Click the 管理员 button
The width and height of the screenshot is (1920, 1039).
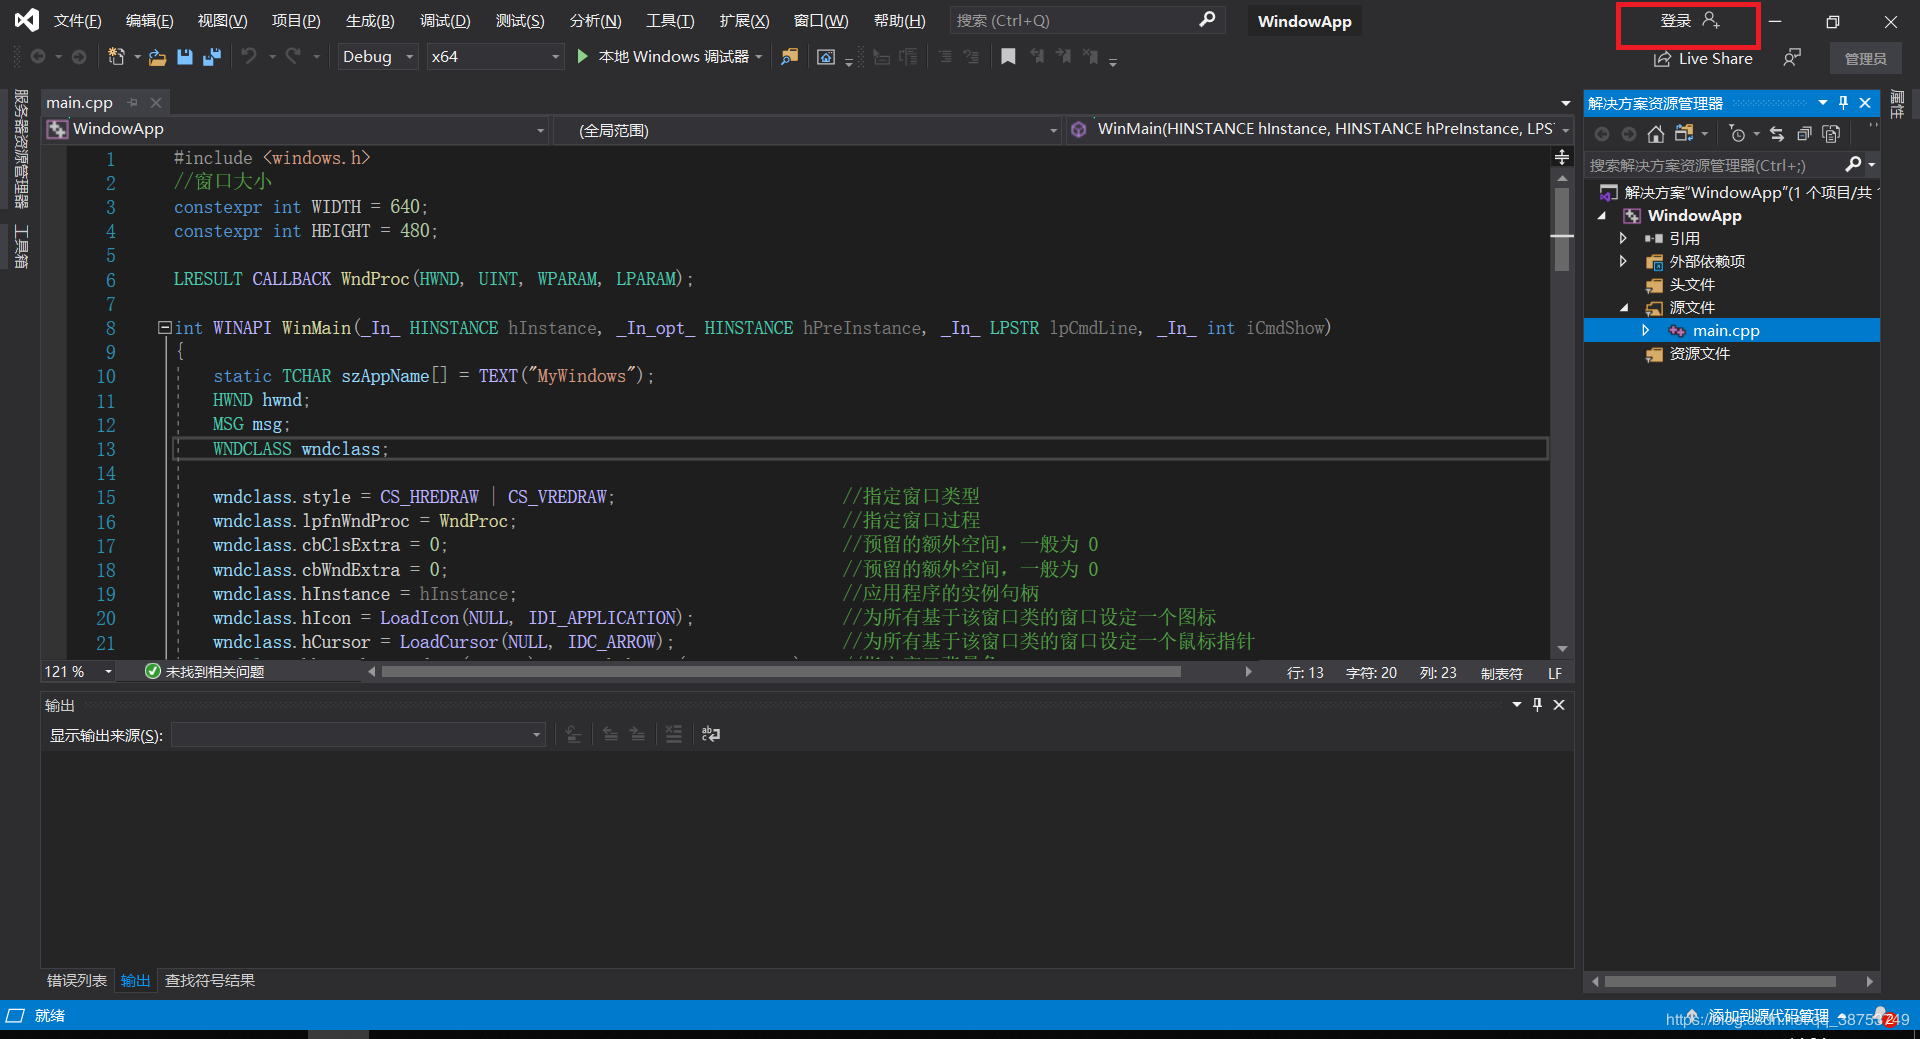[x=1865, y=59]
